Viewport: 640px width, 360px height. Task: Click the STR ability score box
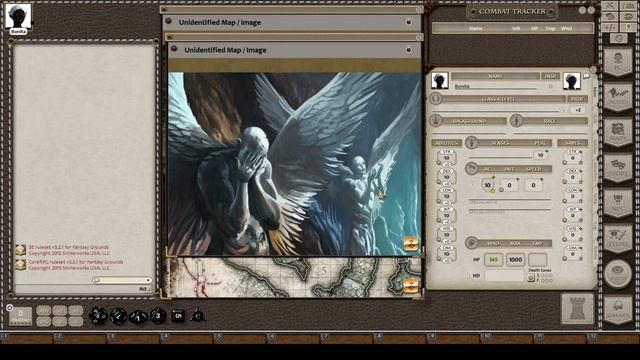click(447, 158)
